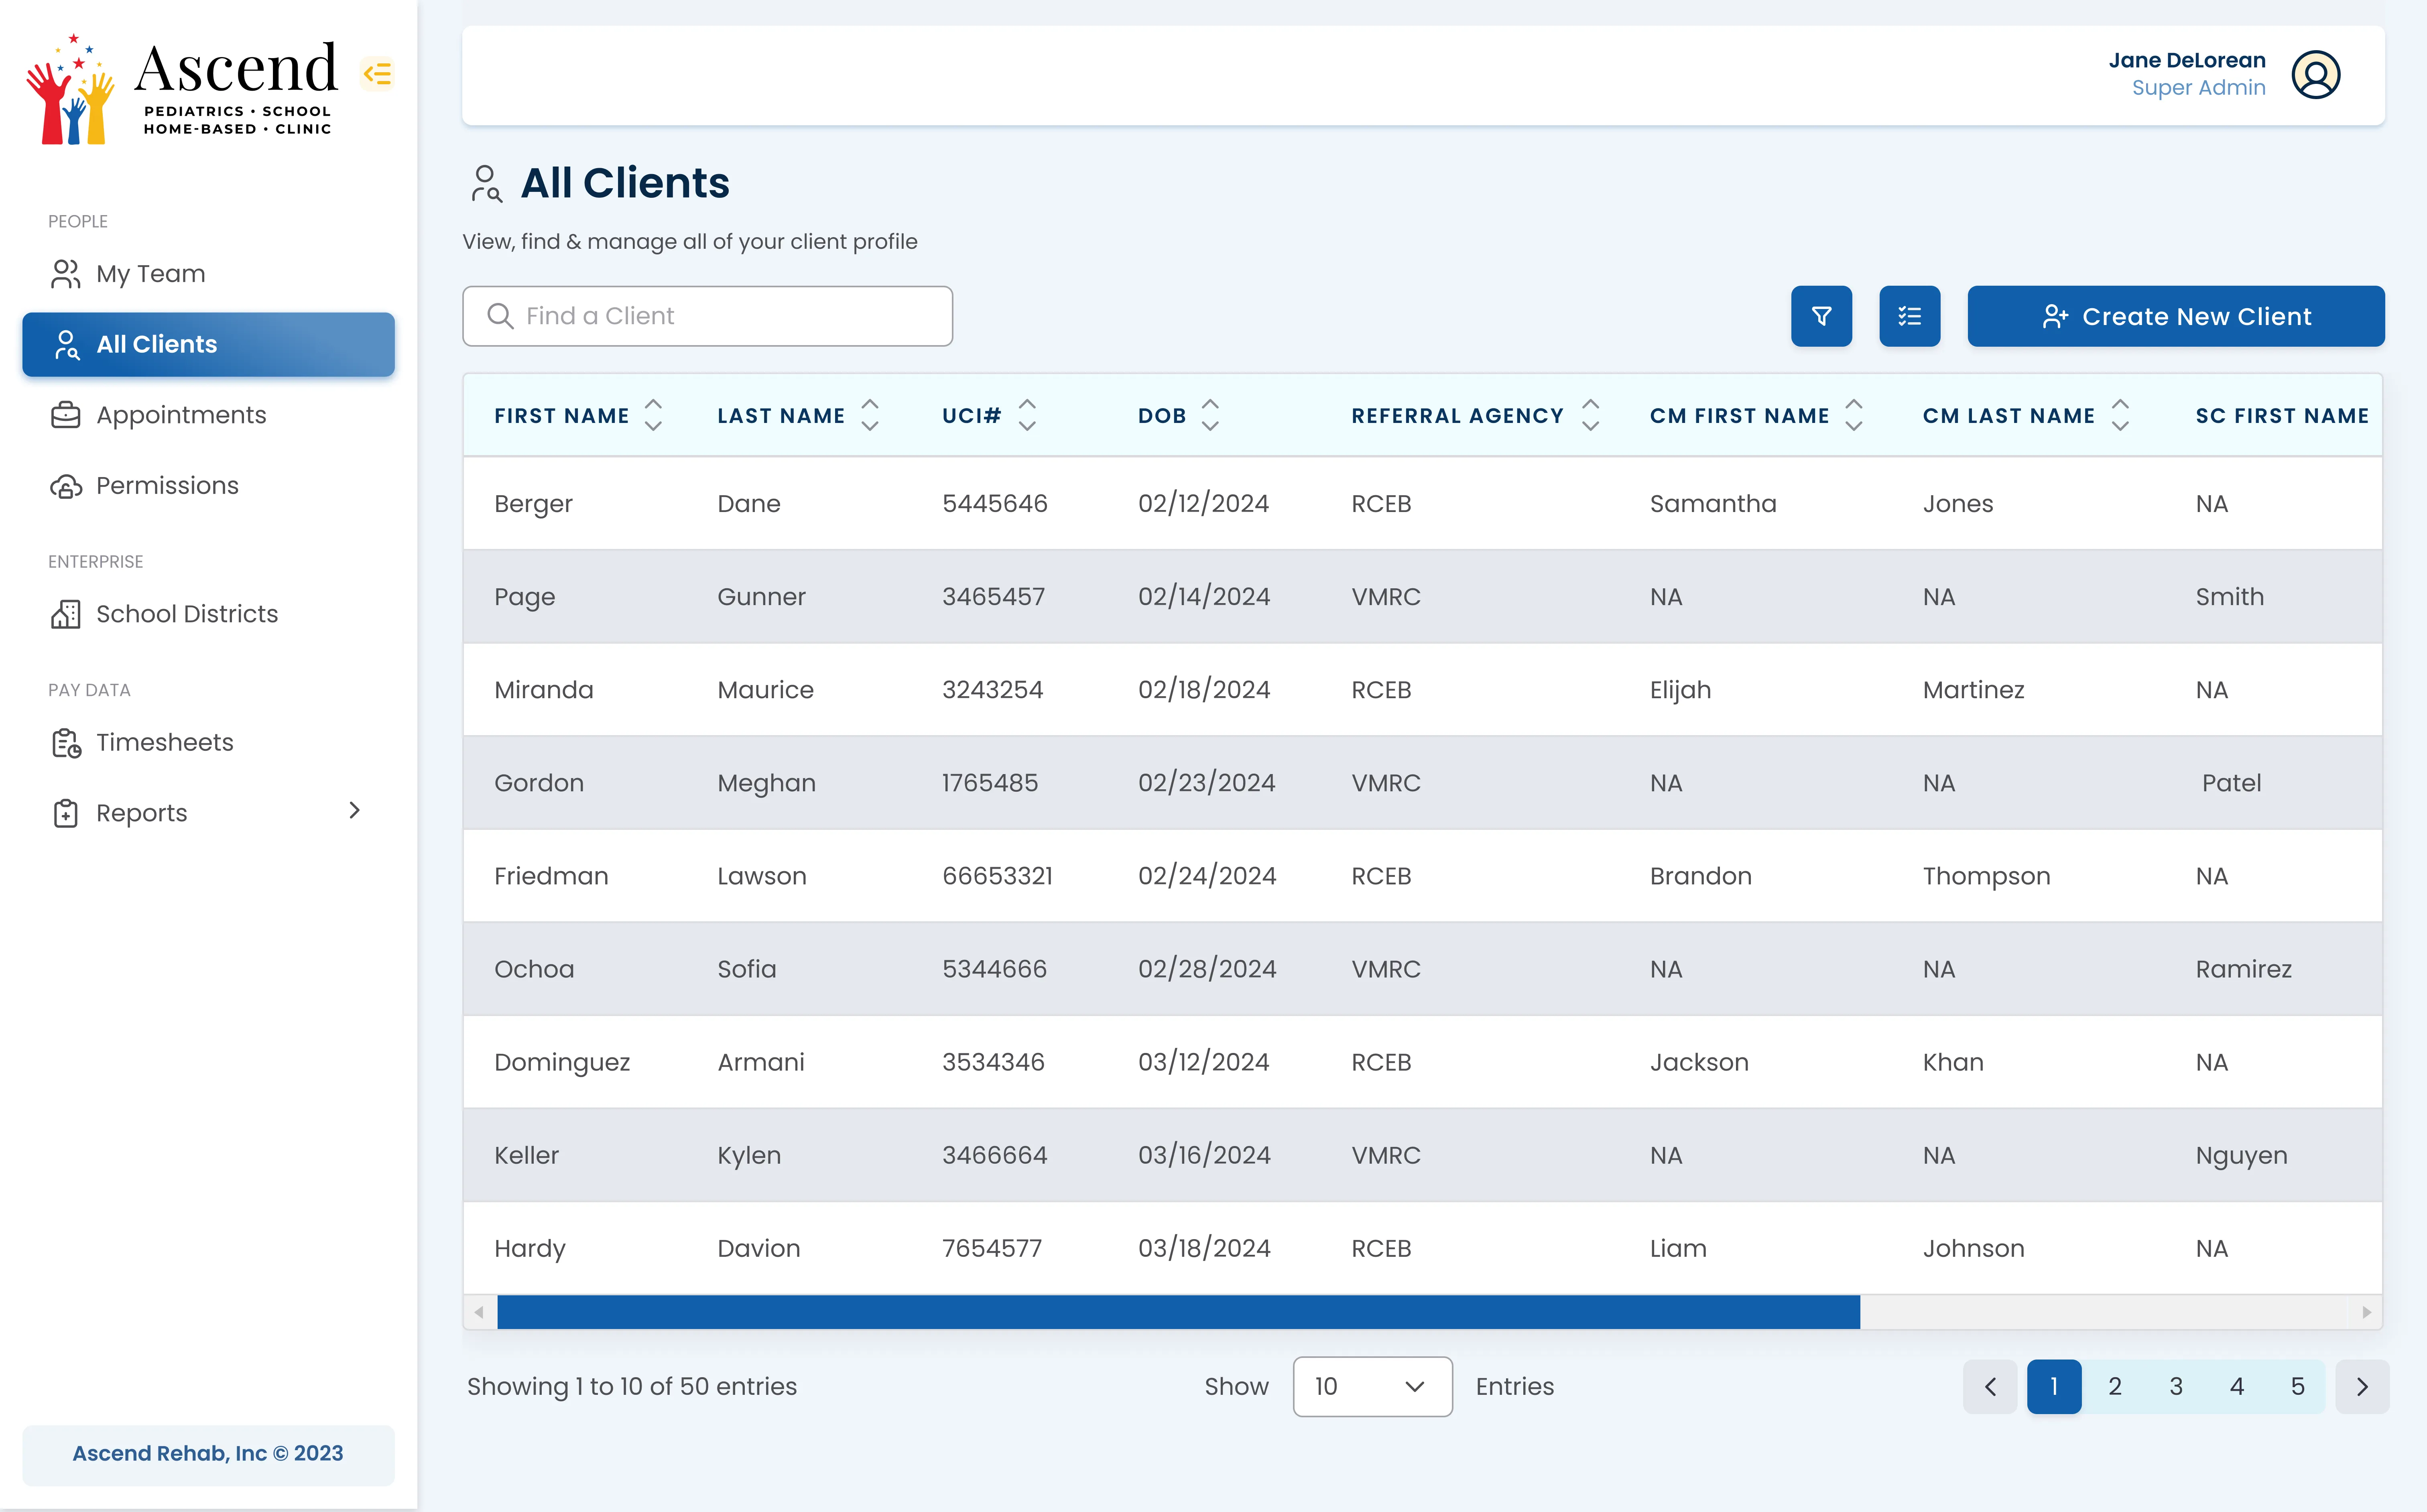Click the Johnson CM last name cell

1973,1248
